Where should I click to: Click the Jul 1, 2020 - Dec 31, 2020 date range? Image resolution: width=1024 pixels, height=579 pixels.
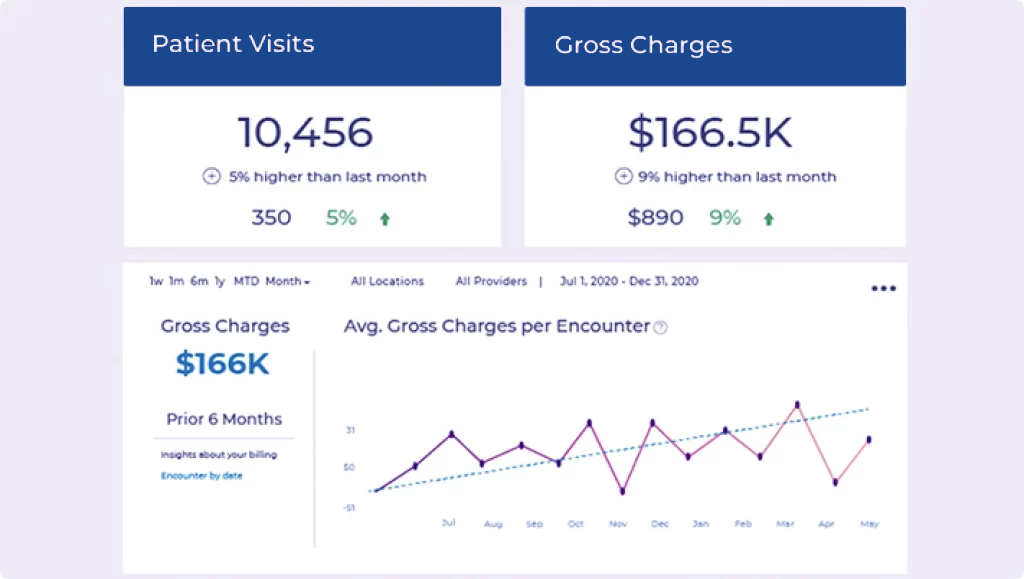pos(629,282)
